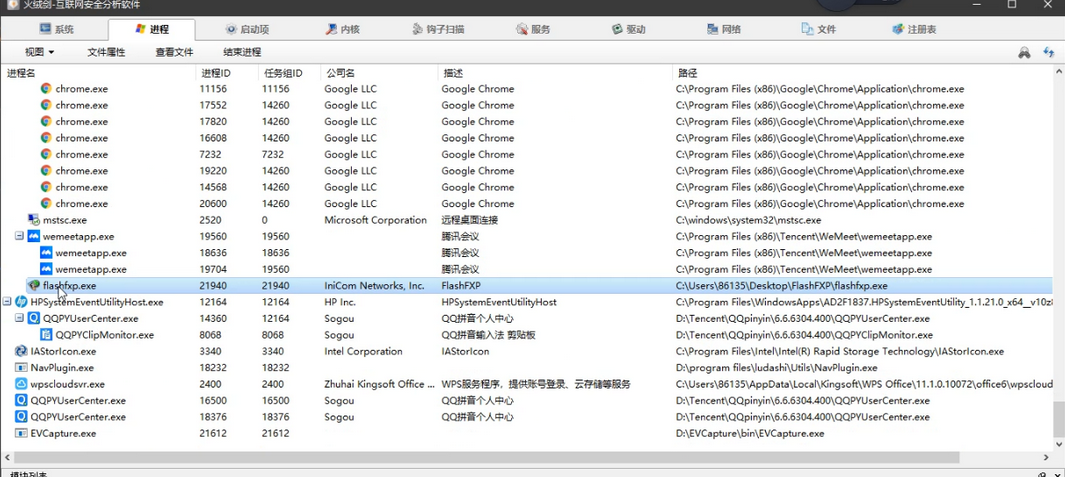Click the Chrome icon of process 17552
The image size is (1065, 477).
coord(46,105)
